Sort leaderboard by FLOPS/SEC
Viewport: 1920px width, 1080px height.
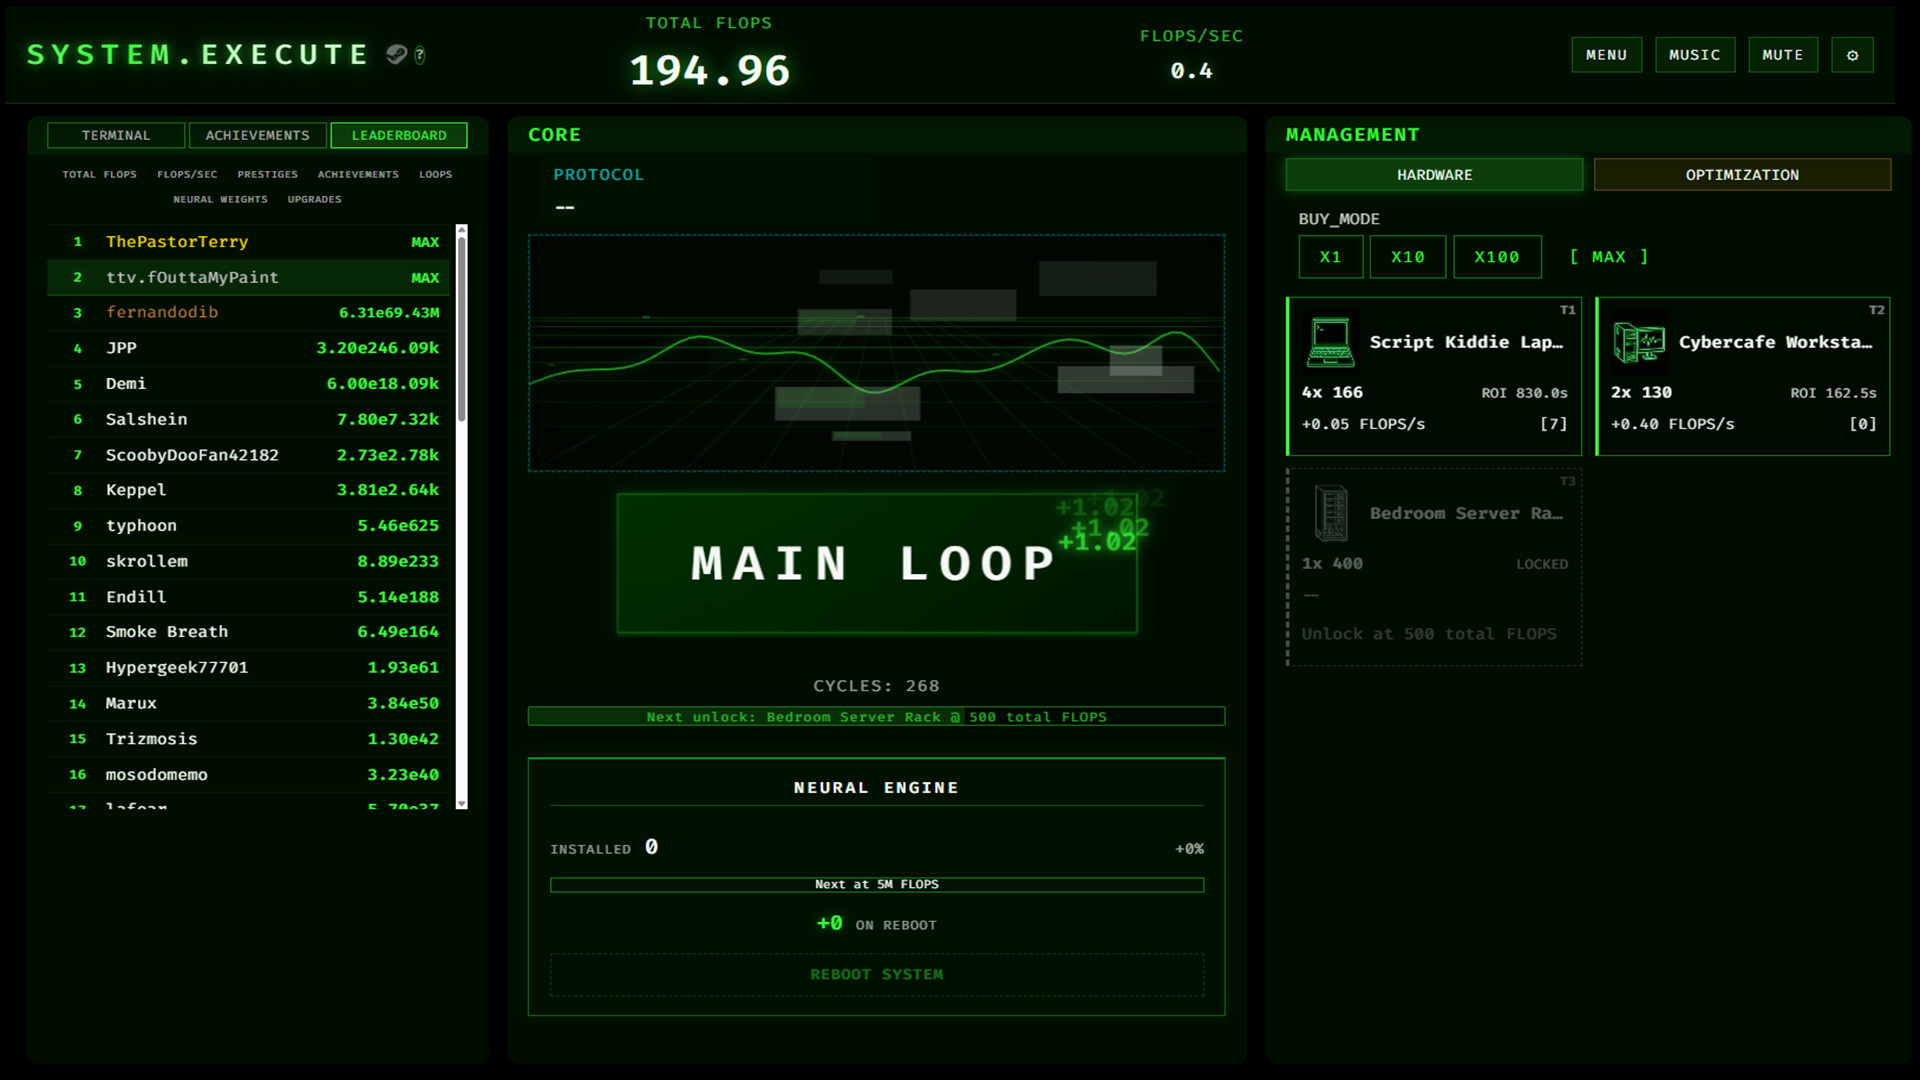[x=187, y=174]
